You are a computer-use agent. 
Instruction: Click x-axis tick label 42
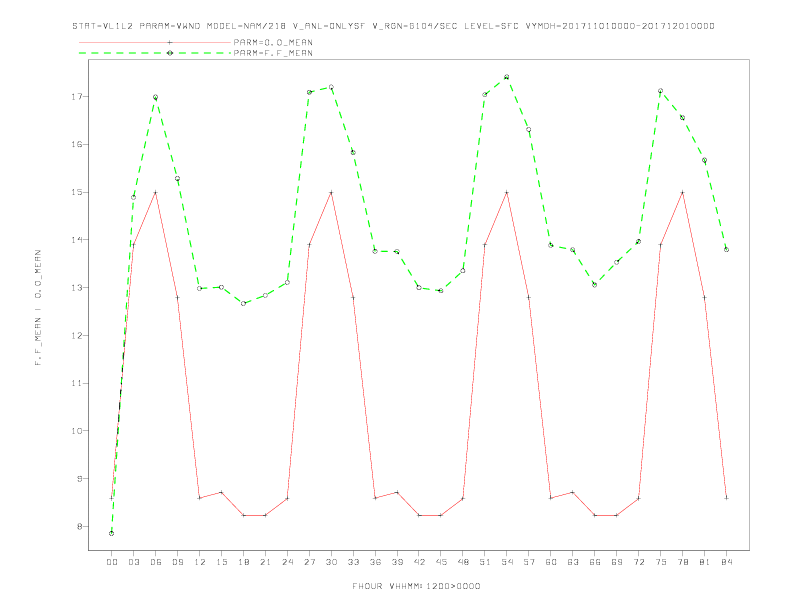[419, 562]
